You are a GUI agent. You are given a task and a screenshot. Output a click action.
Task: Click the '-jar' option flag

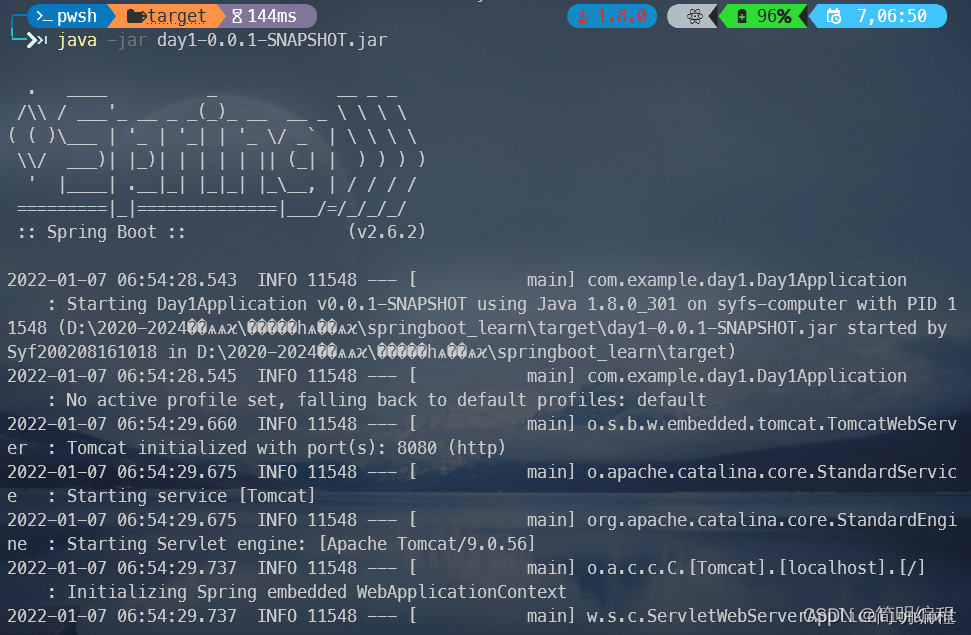[x=127, y=40]
